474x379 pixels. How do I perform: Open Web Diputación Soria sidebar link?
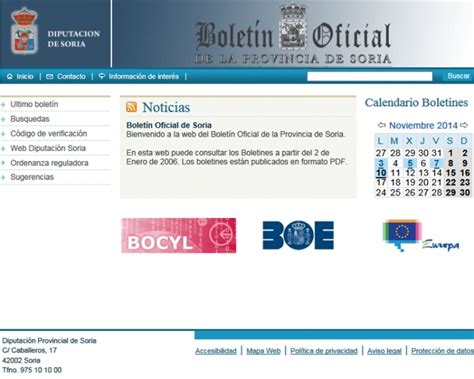(x=48, y=148)
